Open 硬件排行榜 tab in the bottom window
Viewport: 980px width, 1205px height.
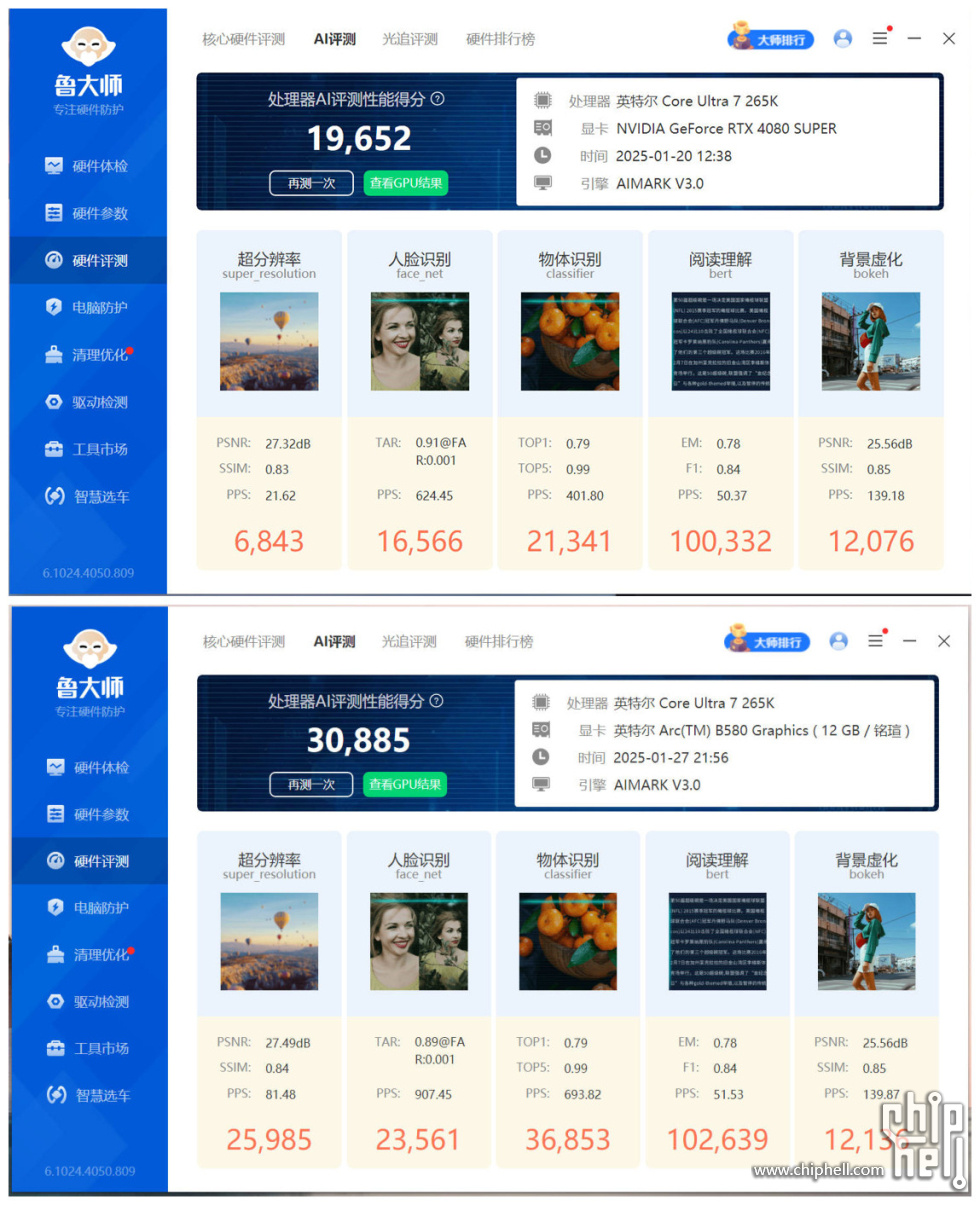tap(499, 641)
